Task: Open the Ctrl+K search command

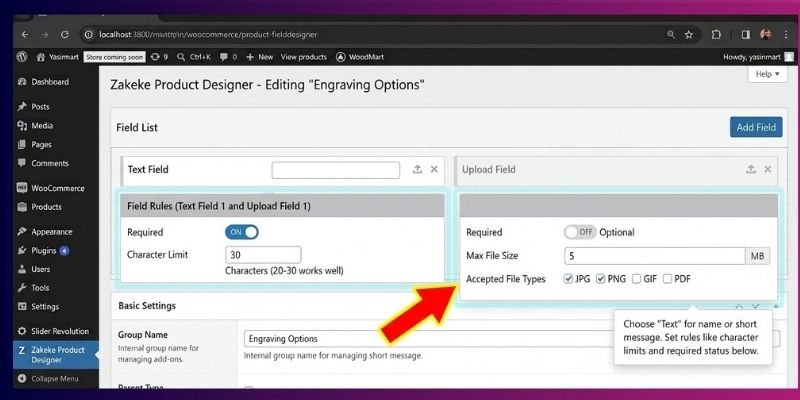Action: point(193,57)
